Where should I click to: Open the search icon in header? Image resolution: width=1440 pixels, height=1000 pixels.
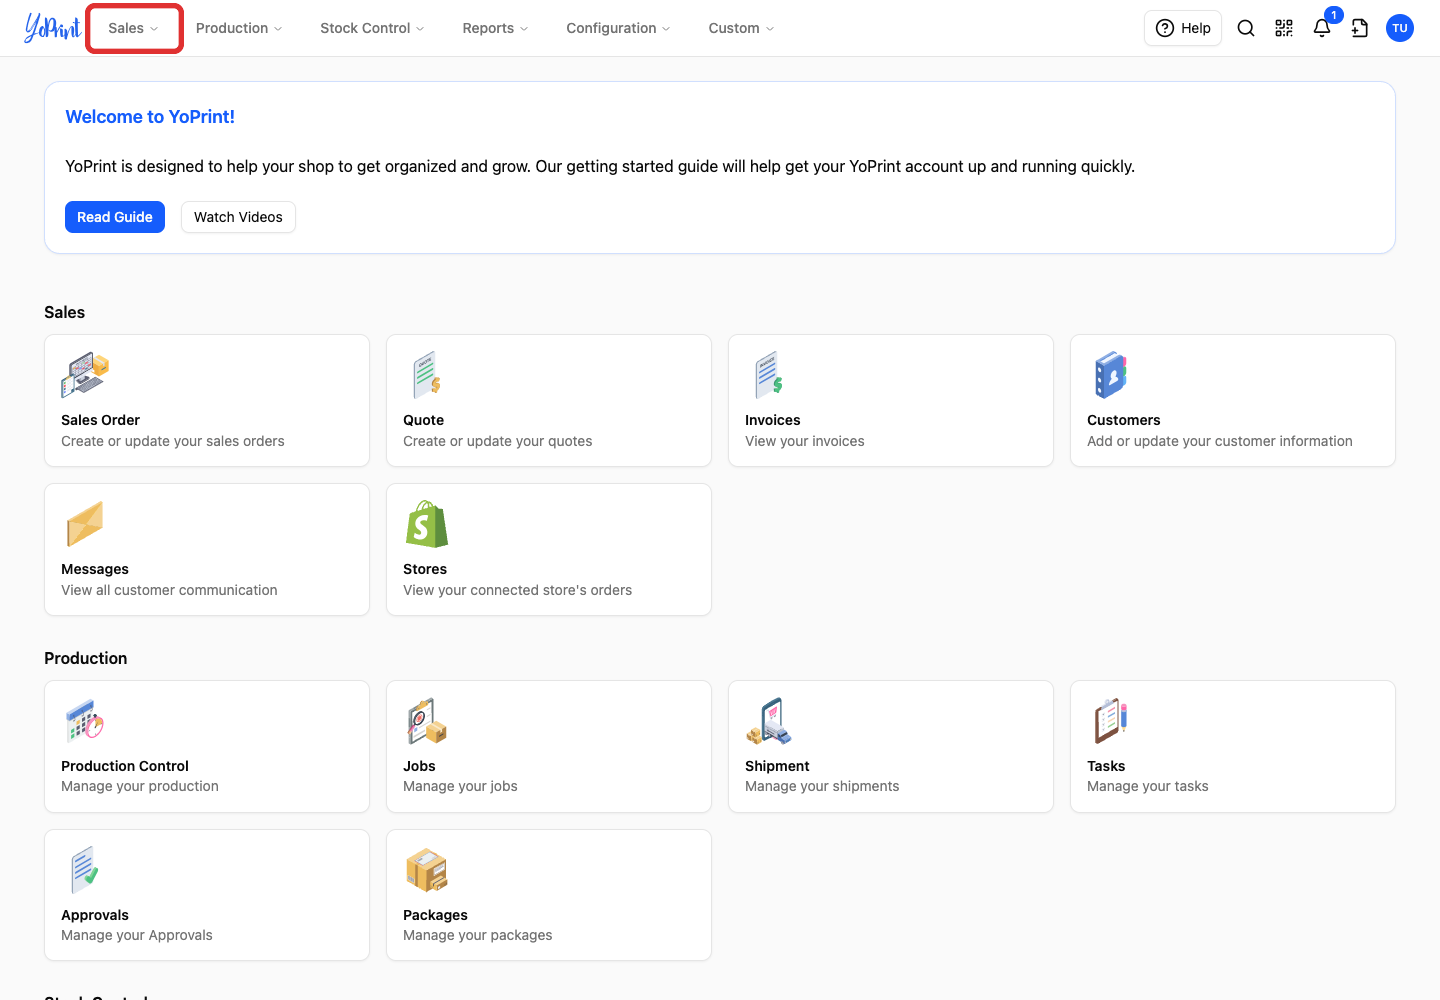1246,28
